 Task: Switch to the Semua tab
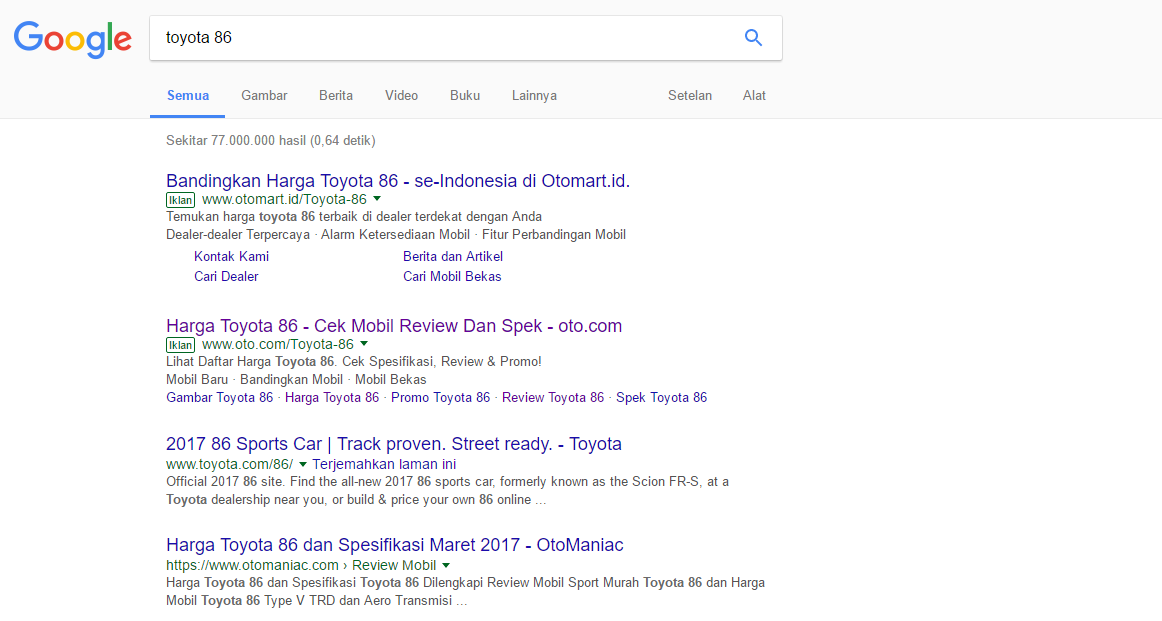187,96
